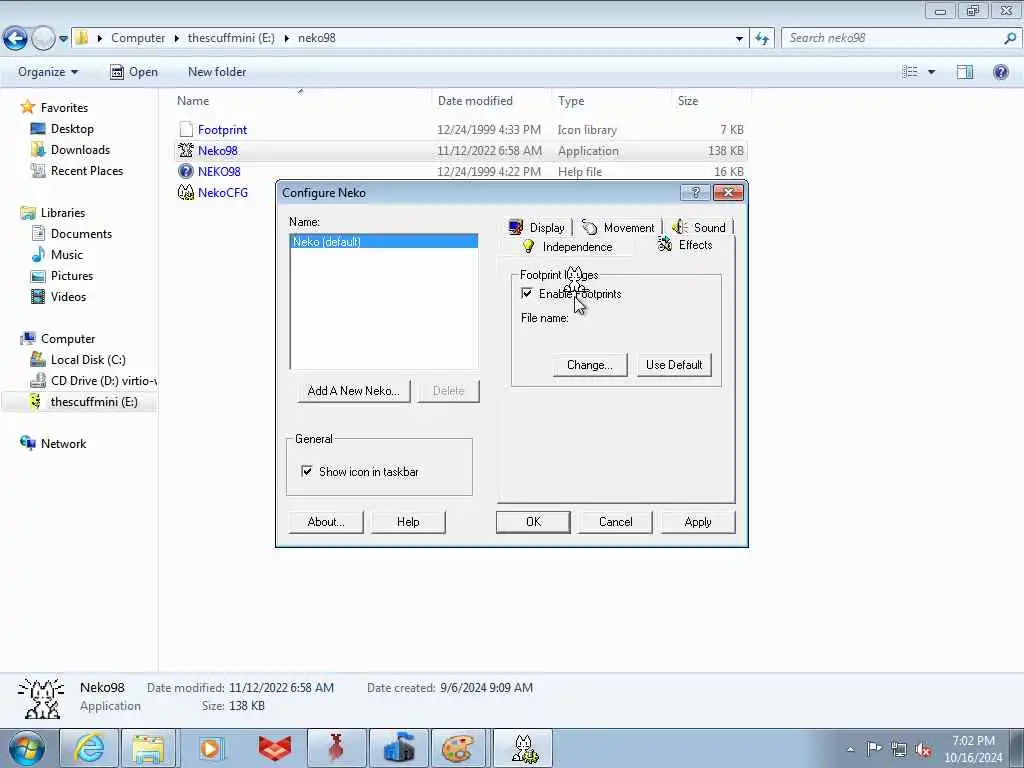Image resolution: width=1024 pixels, height=768 pixels.
Task: Select the Neko98 application file icon
Action: click(x=186, y=151)
